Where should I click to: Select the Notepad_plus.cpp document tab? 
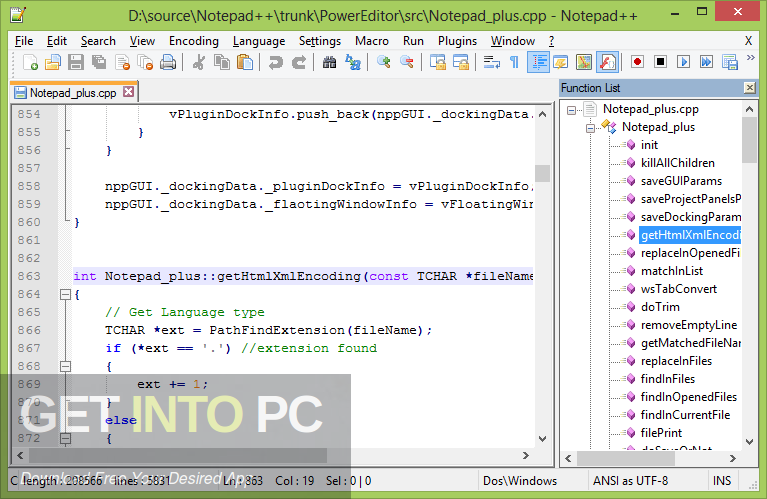click(x=73, y=92)
